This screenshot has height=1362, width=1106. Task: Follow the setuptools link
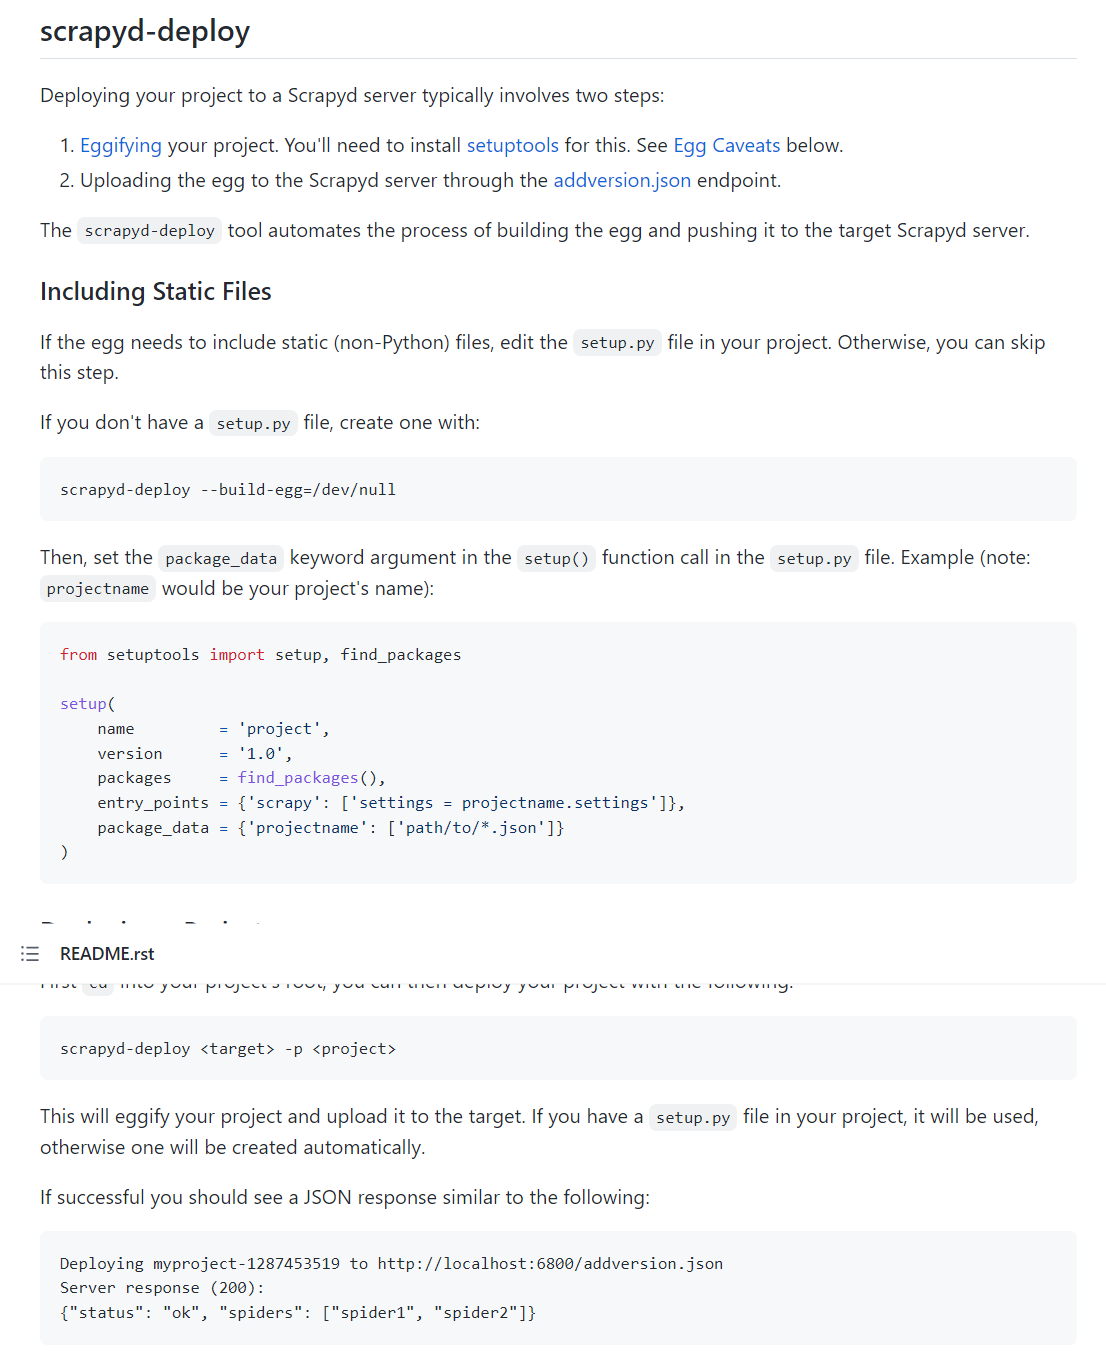[512, 146]
